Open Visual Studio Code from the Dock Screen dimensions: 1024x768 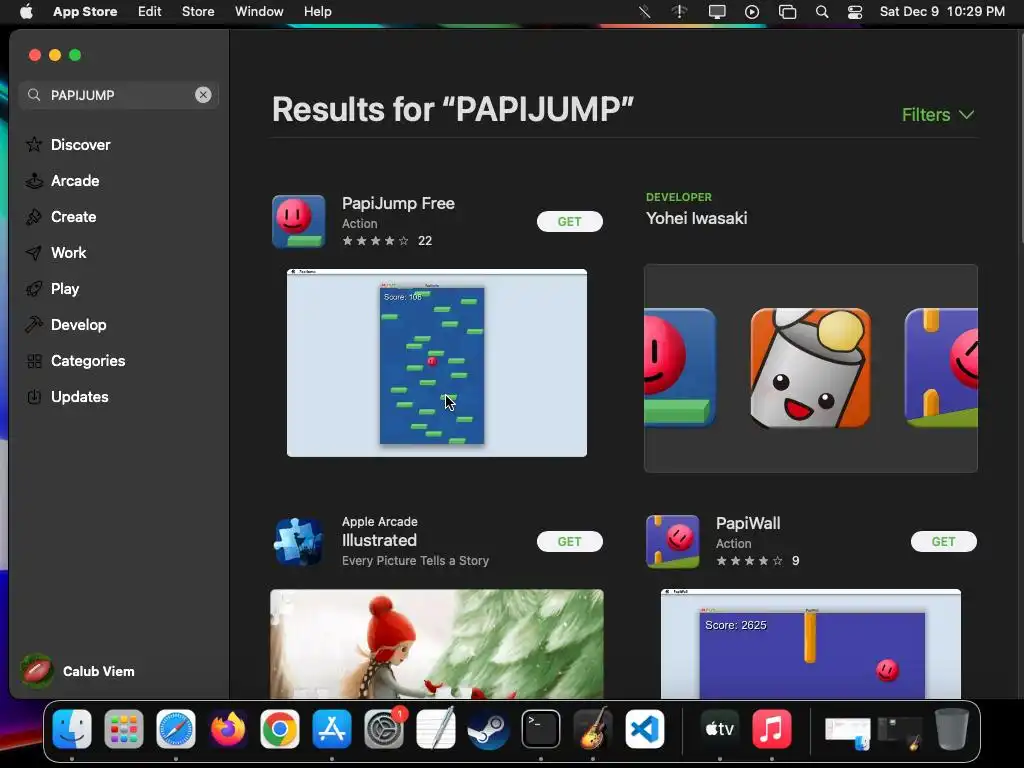[645, 729]
